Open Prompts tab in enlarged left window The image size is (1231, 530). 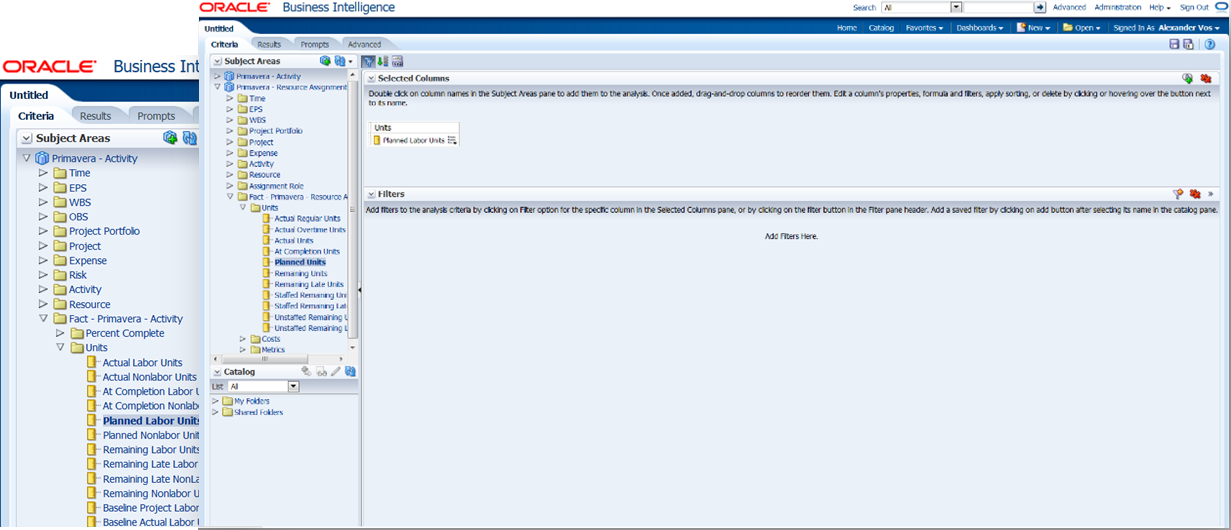(x=156, y=116)
